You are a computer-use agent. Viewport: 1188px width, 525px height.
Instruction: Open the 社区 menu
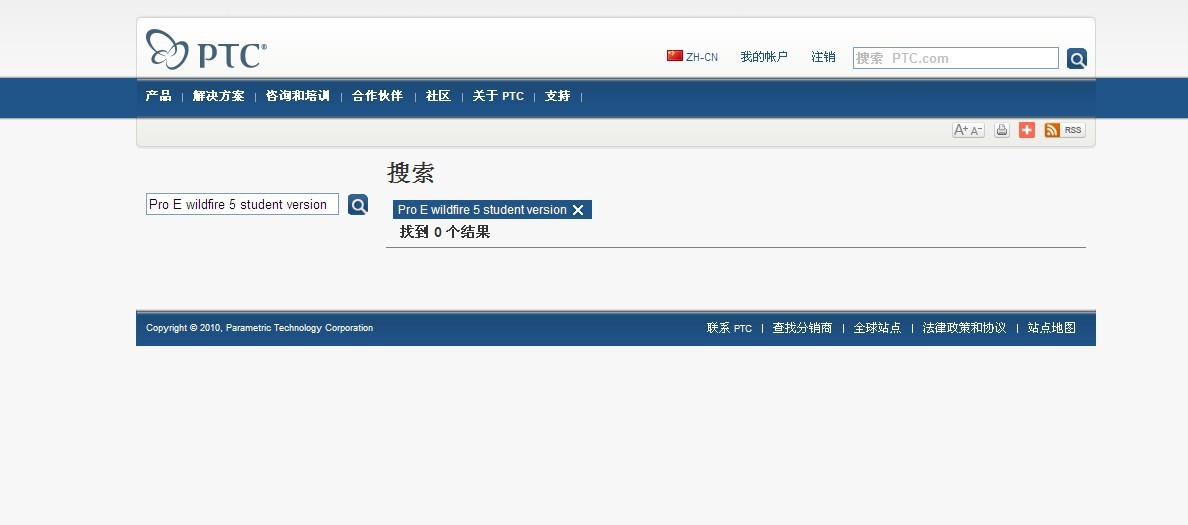(438, 96)
